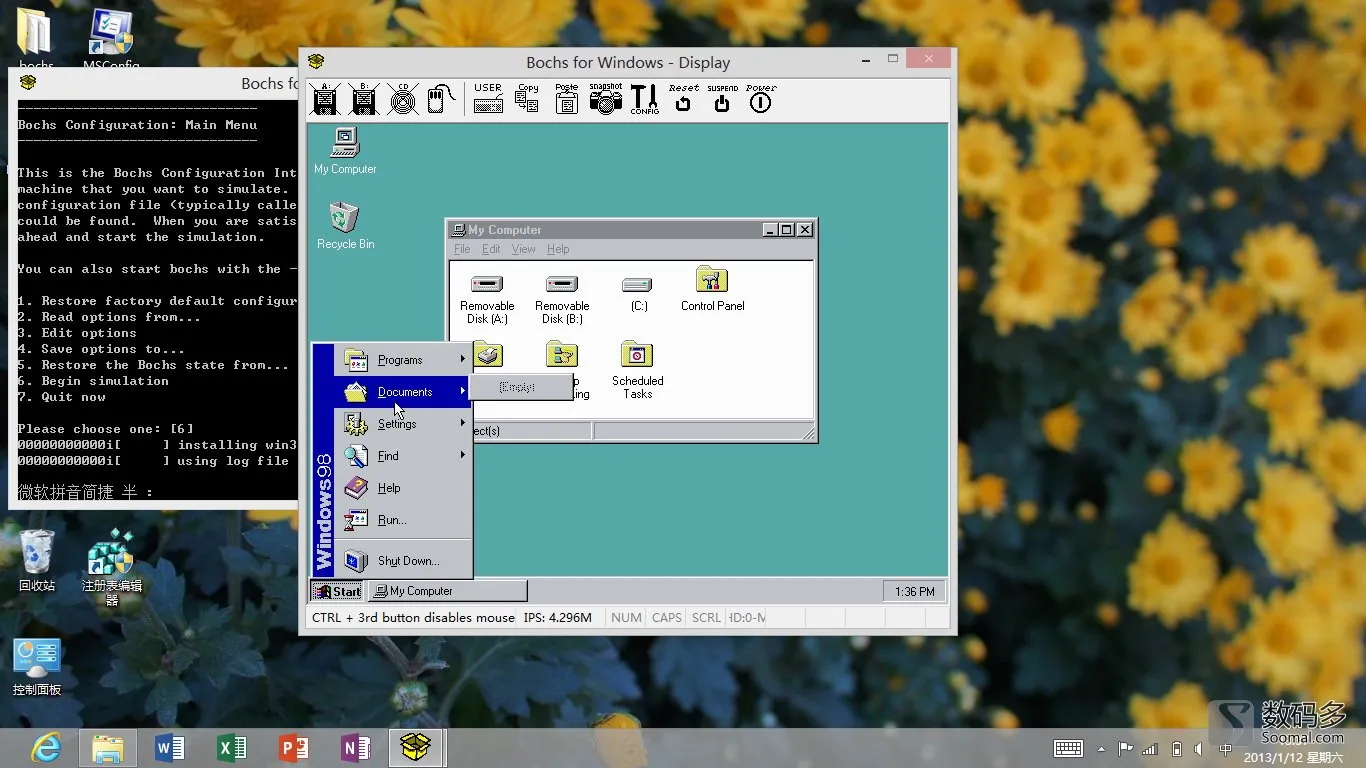Click Help in Start menu
The image size is (1366, 768).
[403, 488]
